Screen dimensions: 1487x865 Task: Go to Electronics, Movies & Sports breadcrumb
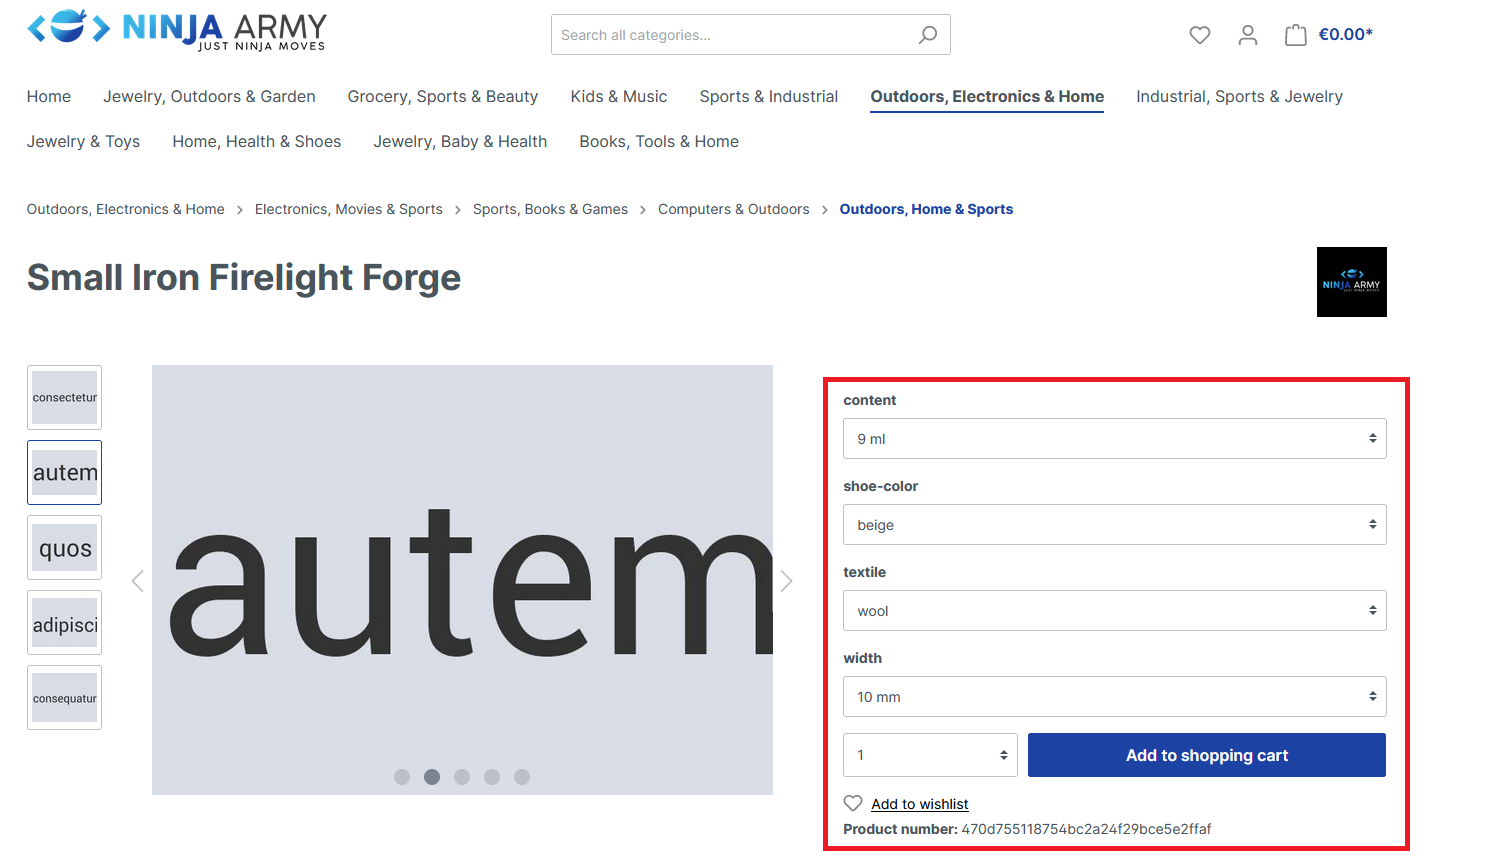tap(349, 209)
